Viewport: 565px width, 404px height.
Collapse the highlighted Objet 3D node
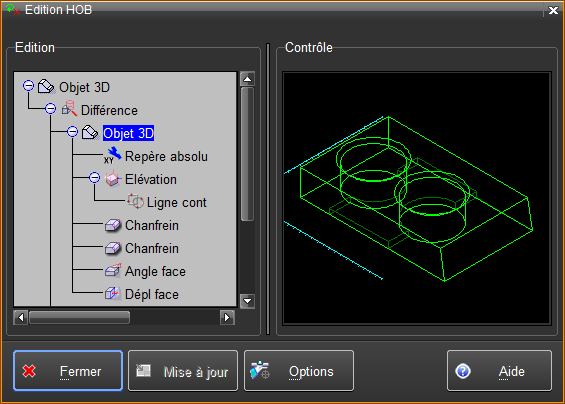pos(72,132)
